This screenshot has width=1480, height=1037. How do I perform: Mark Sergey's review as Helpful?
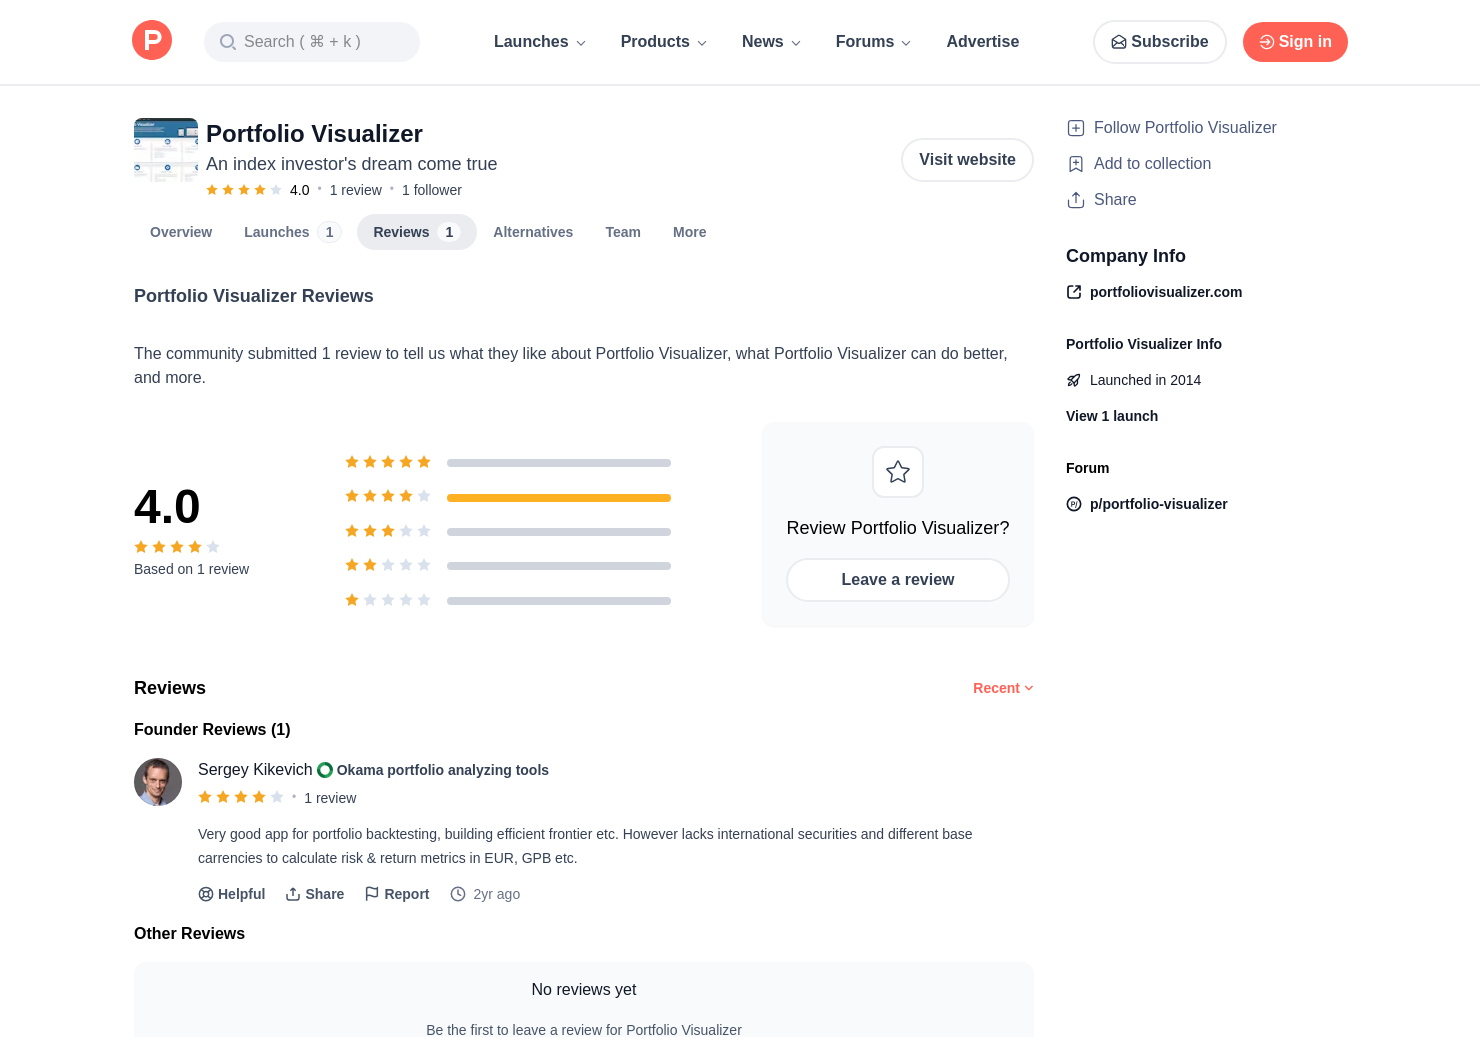click(231, 894)
